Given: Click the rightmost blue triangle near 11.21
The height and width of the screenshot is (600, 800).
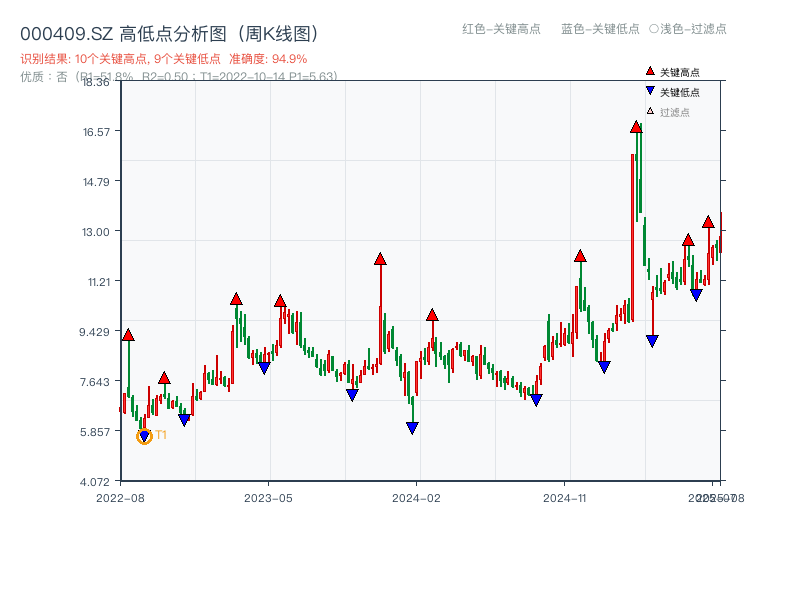Looking at the screenshot, I should (x=697, y=295).
